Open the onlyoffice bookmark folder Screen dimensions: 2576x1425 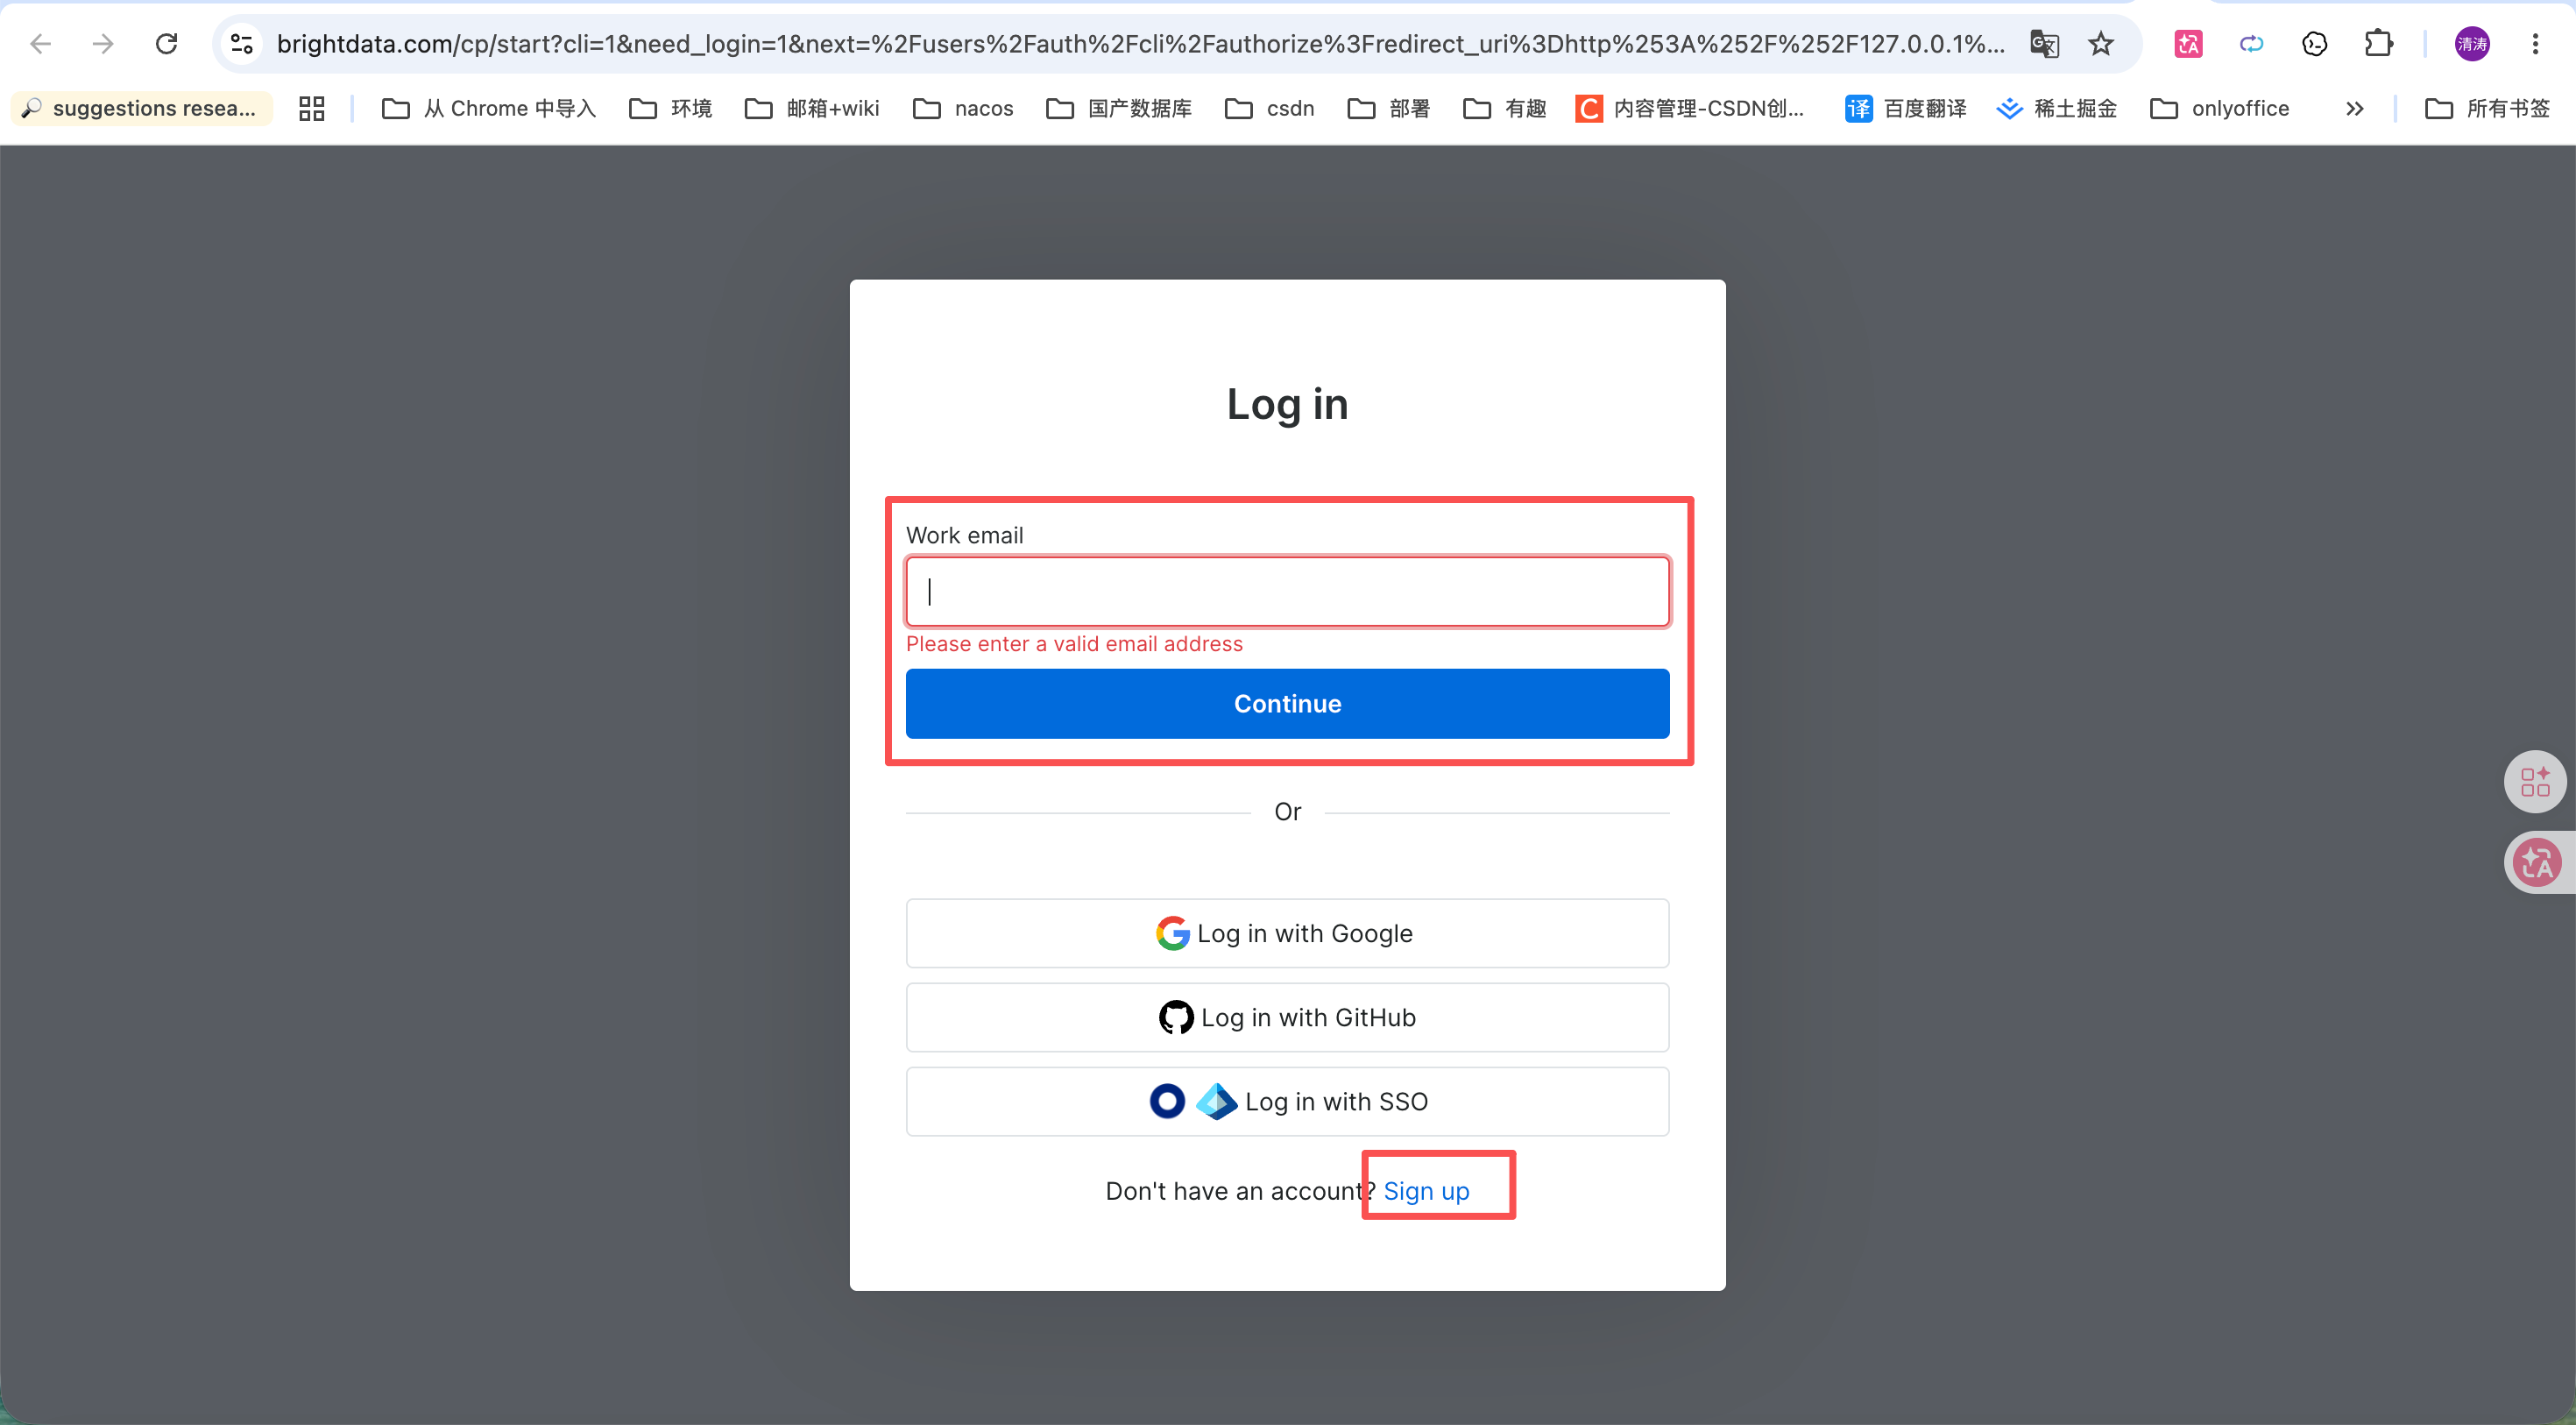(2220, 108)
